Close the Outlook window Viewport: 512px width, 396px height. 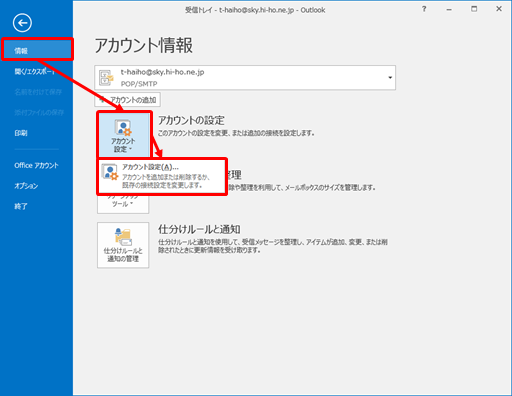(499, 9)
